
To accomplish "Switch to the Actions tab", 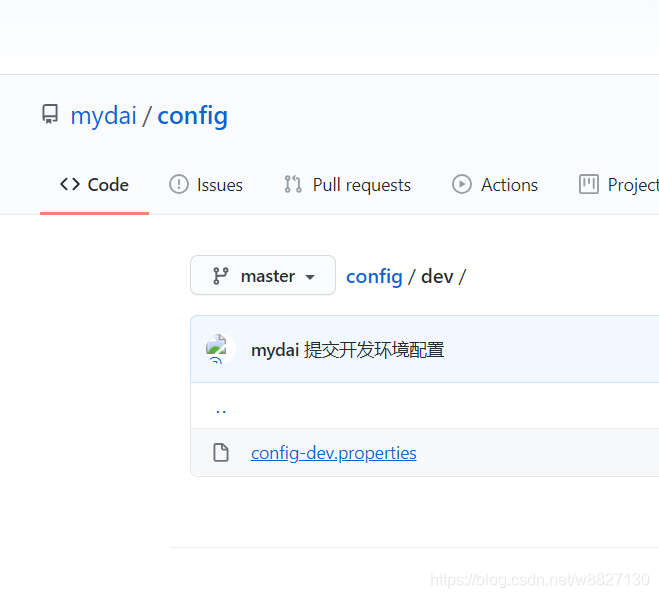I will coord(495,185).
